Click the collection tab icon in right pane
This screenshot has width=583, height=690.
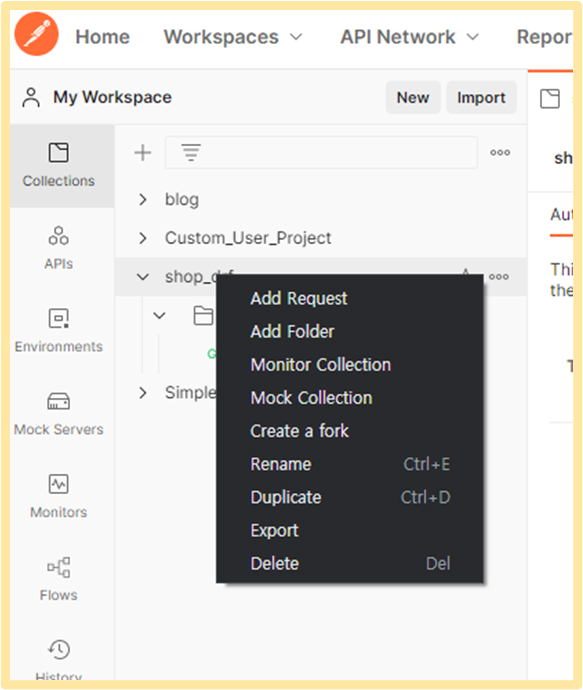point(550,98)
